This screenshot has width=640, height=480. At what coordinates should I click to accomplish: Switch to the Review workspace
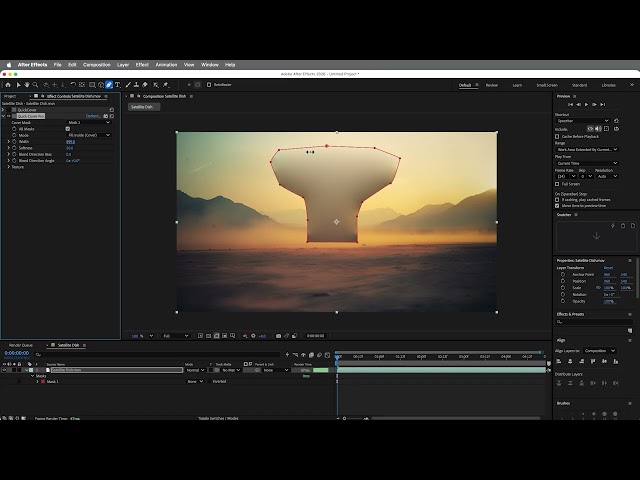point(491,85)
